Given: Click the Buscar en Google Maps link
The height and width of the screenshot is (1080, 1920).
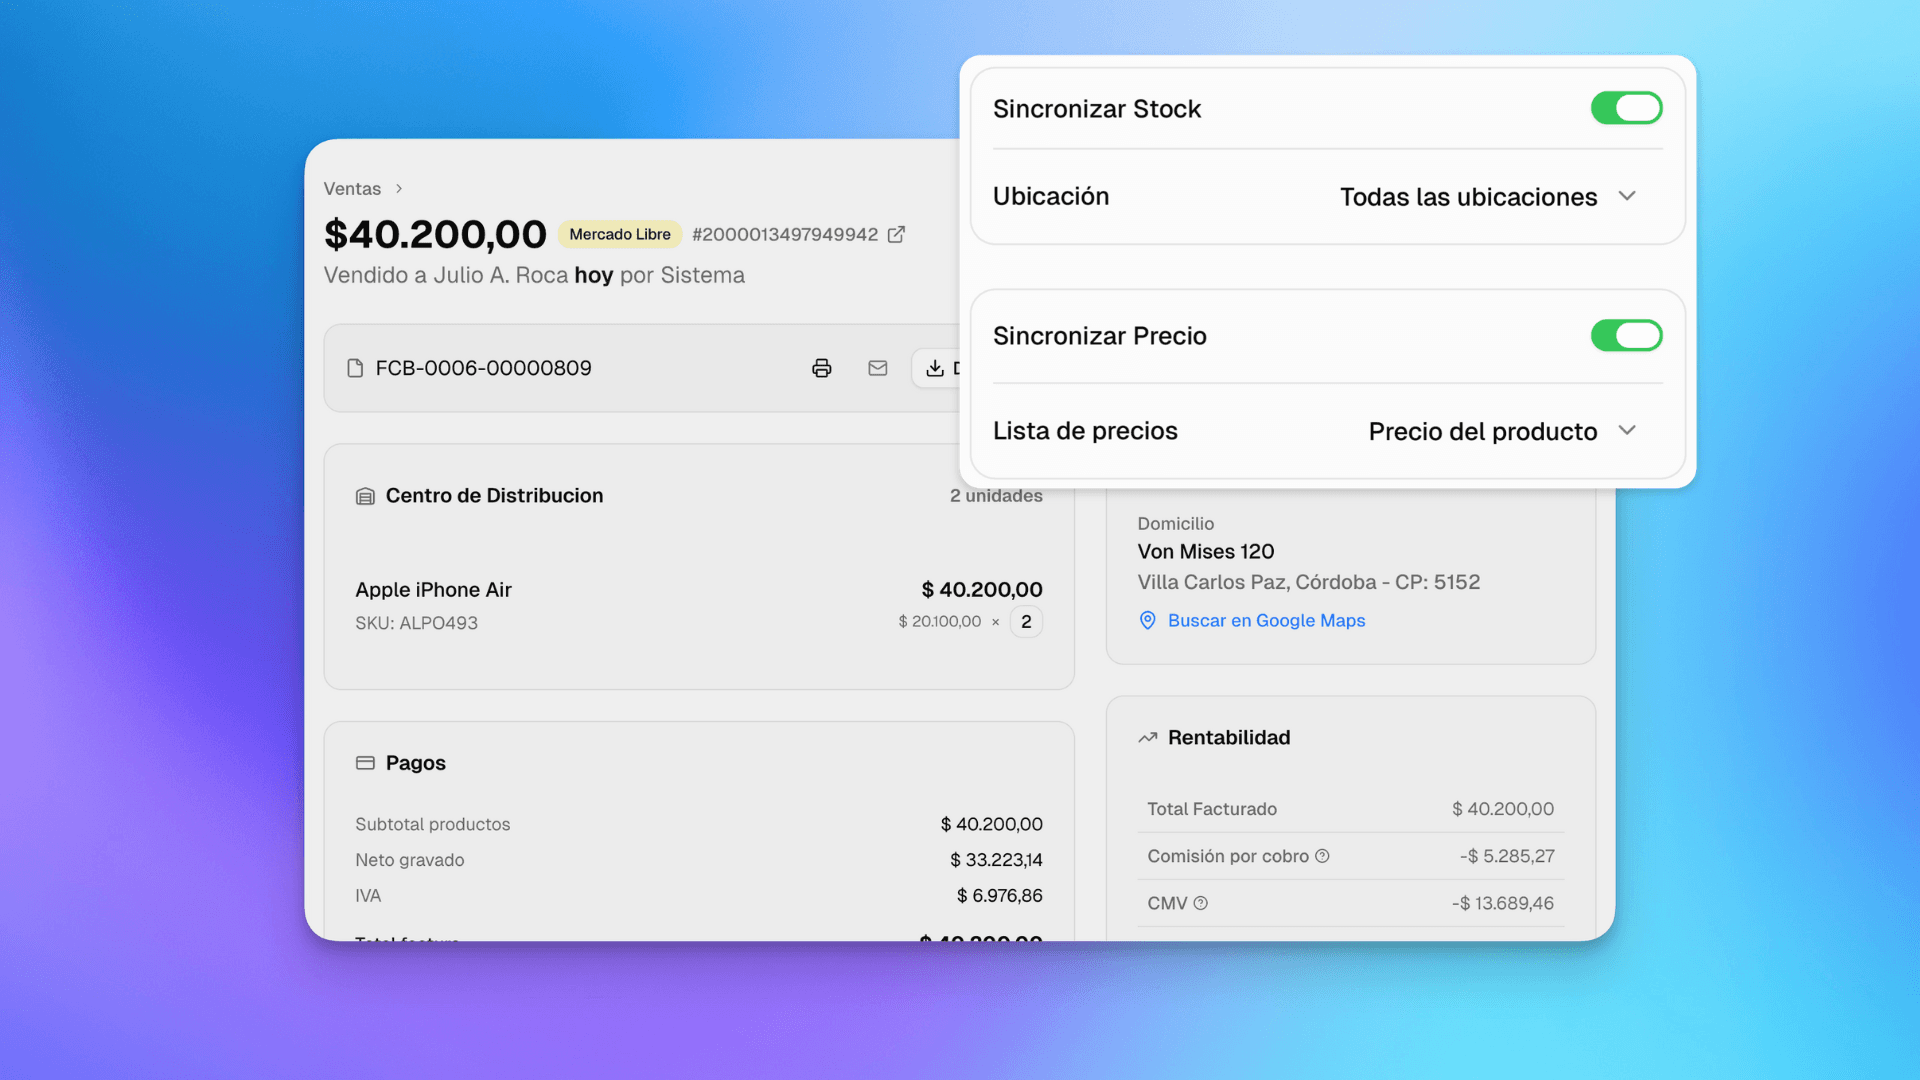Looking at the screenshot, I should [x=1266, y=620].
